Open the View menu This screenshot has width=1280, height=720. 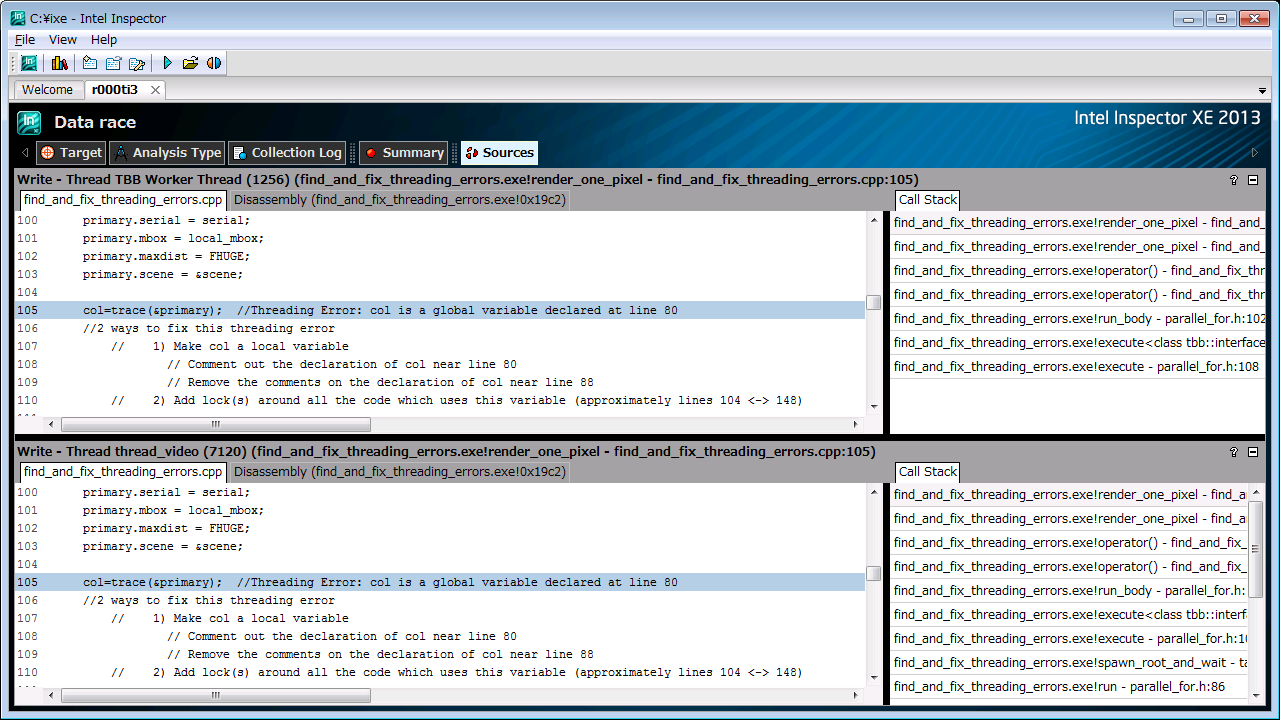point(63,39)
